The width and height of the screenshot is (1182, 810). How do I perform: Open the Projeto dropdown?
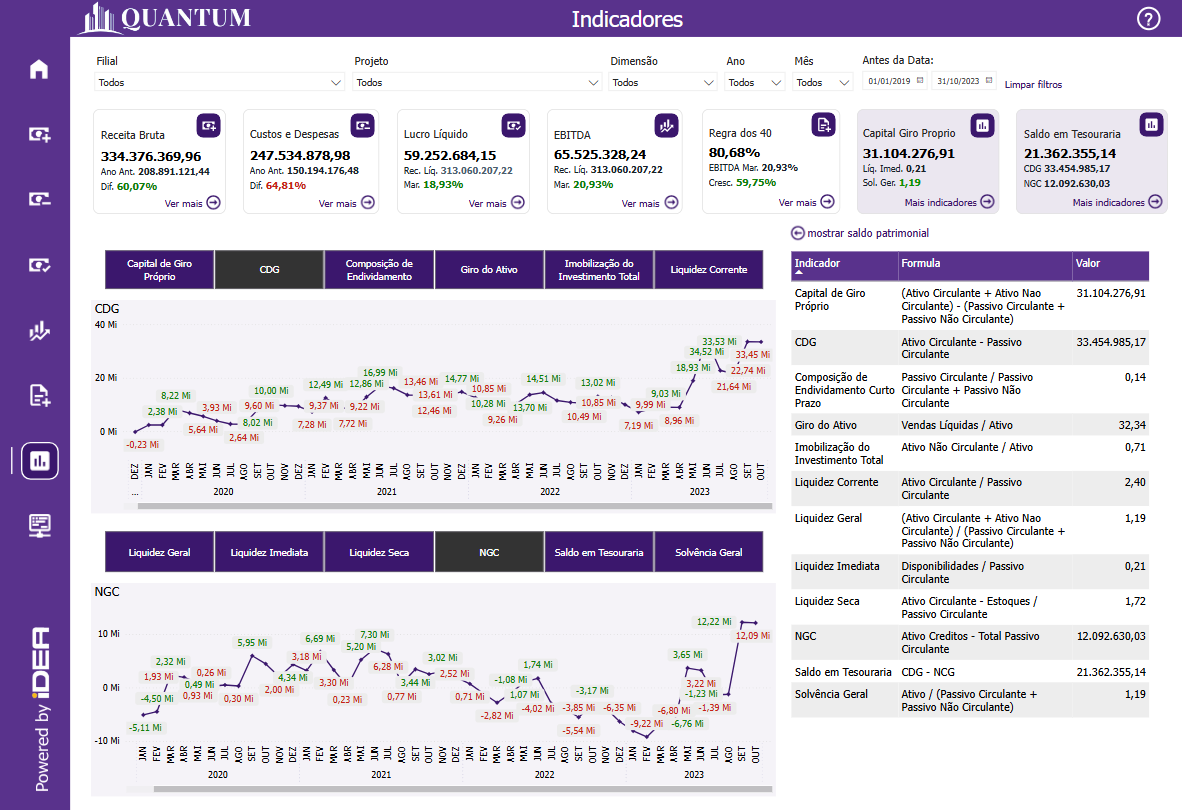(x=477, y=83)
